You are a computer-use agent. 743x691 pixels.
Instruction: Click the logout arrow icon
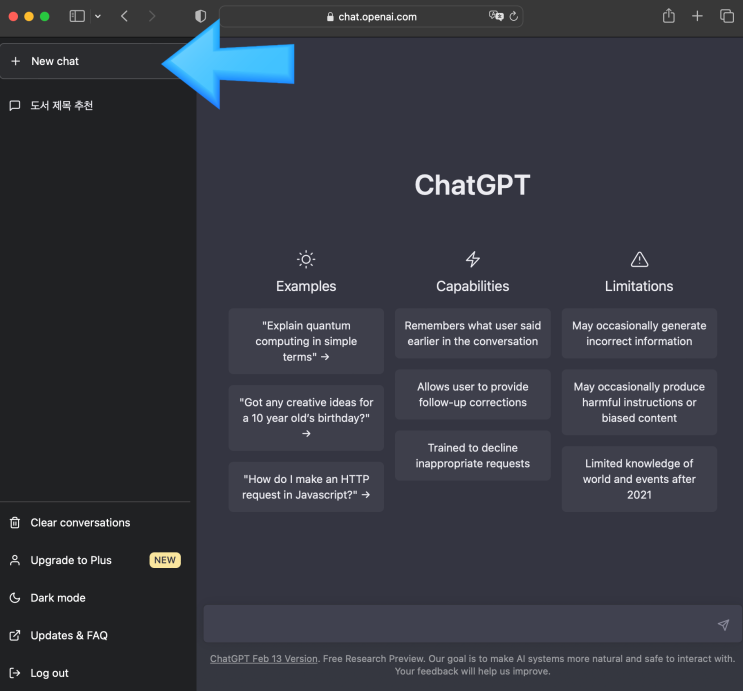tap(15, 673)
